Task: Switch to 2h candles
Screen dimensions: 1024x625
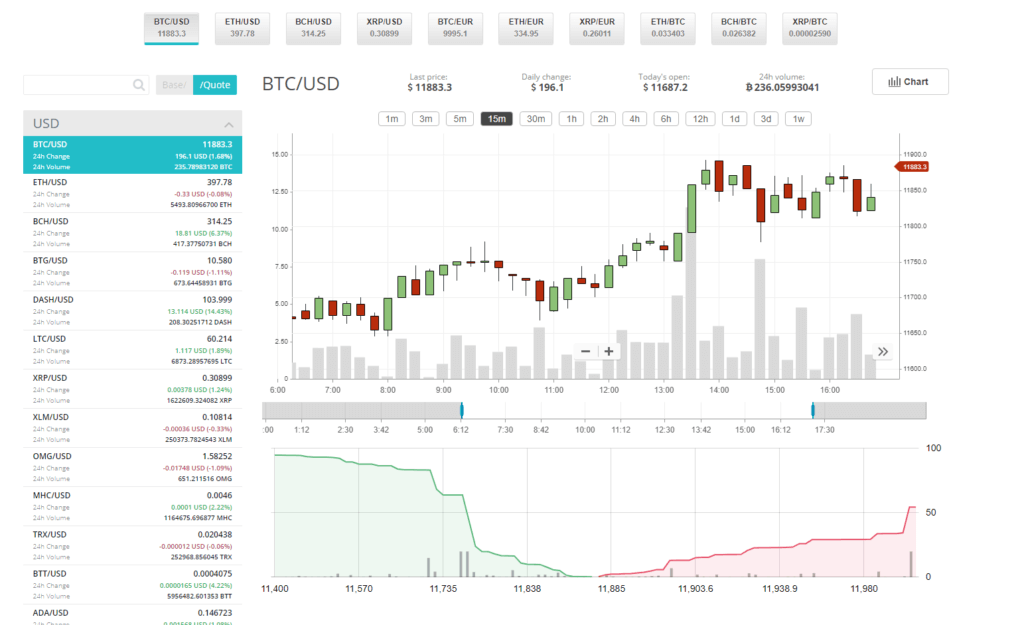Action: click(x=603, y=119)
